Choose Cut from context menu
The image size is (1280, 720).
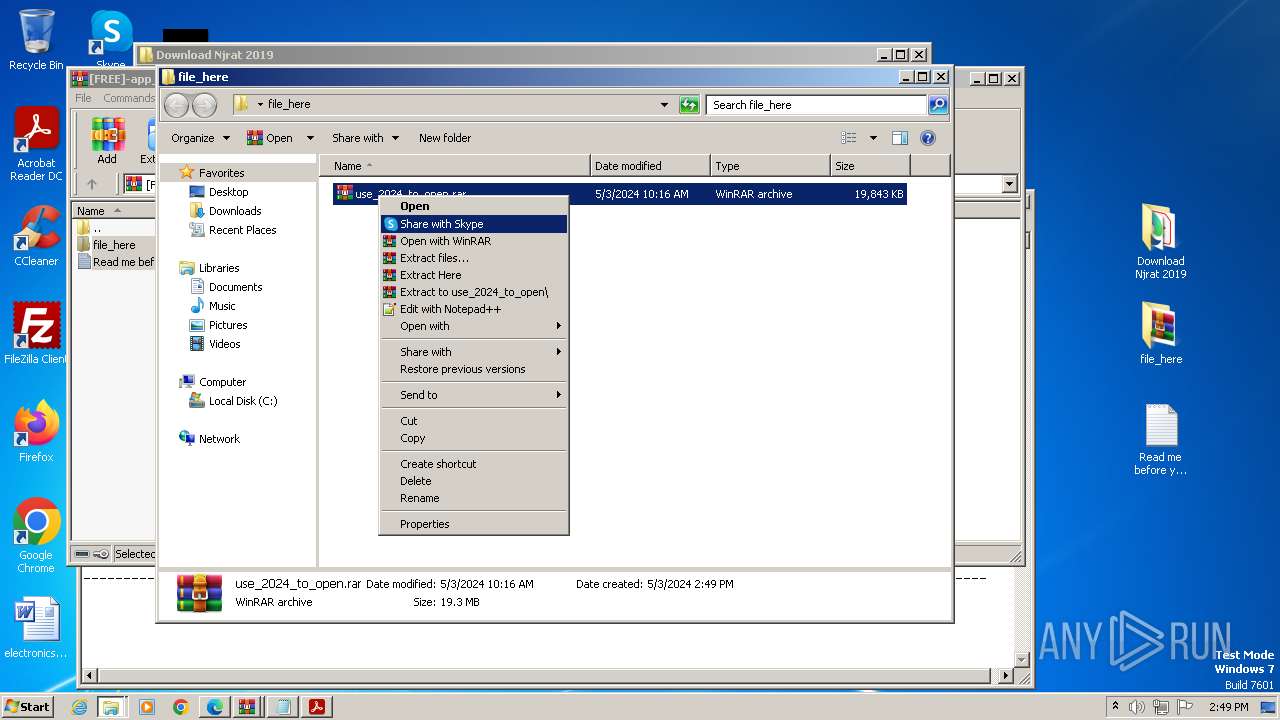474,421
